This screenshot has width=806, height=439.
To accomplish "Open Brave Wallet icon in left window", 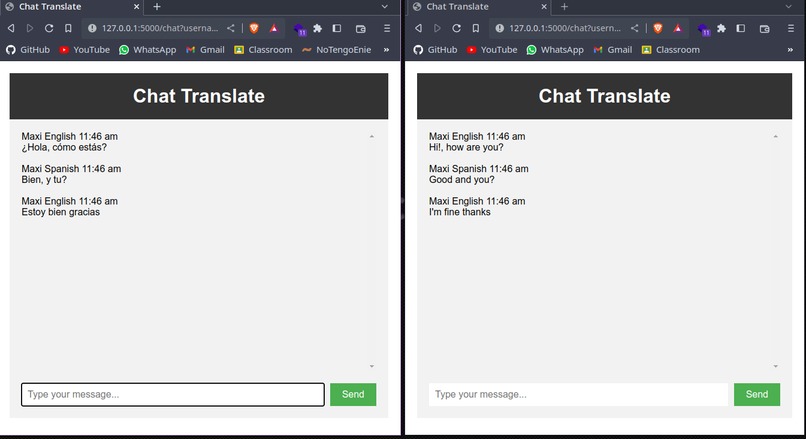I will tap(361, 29).
